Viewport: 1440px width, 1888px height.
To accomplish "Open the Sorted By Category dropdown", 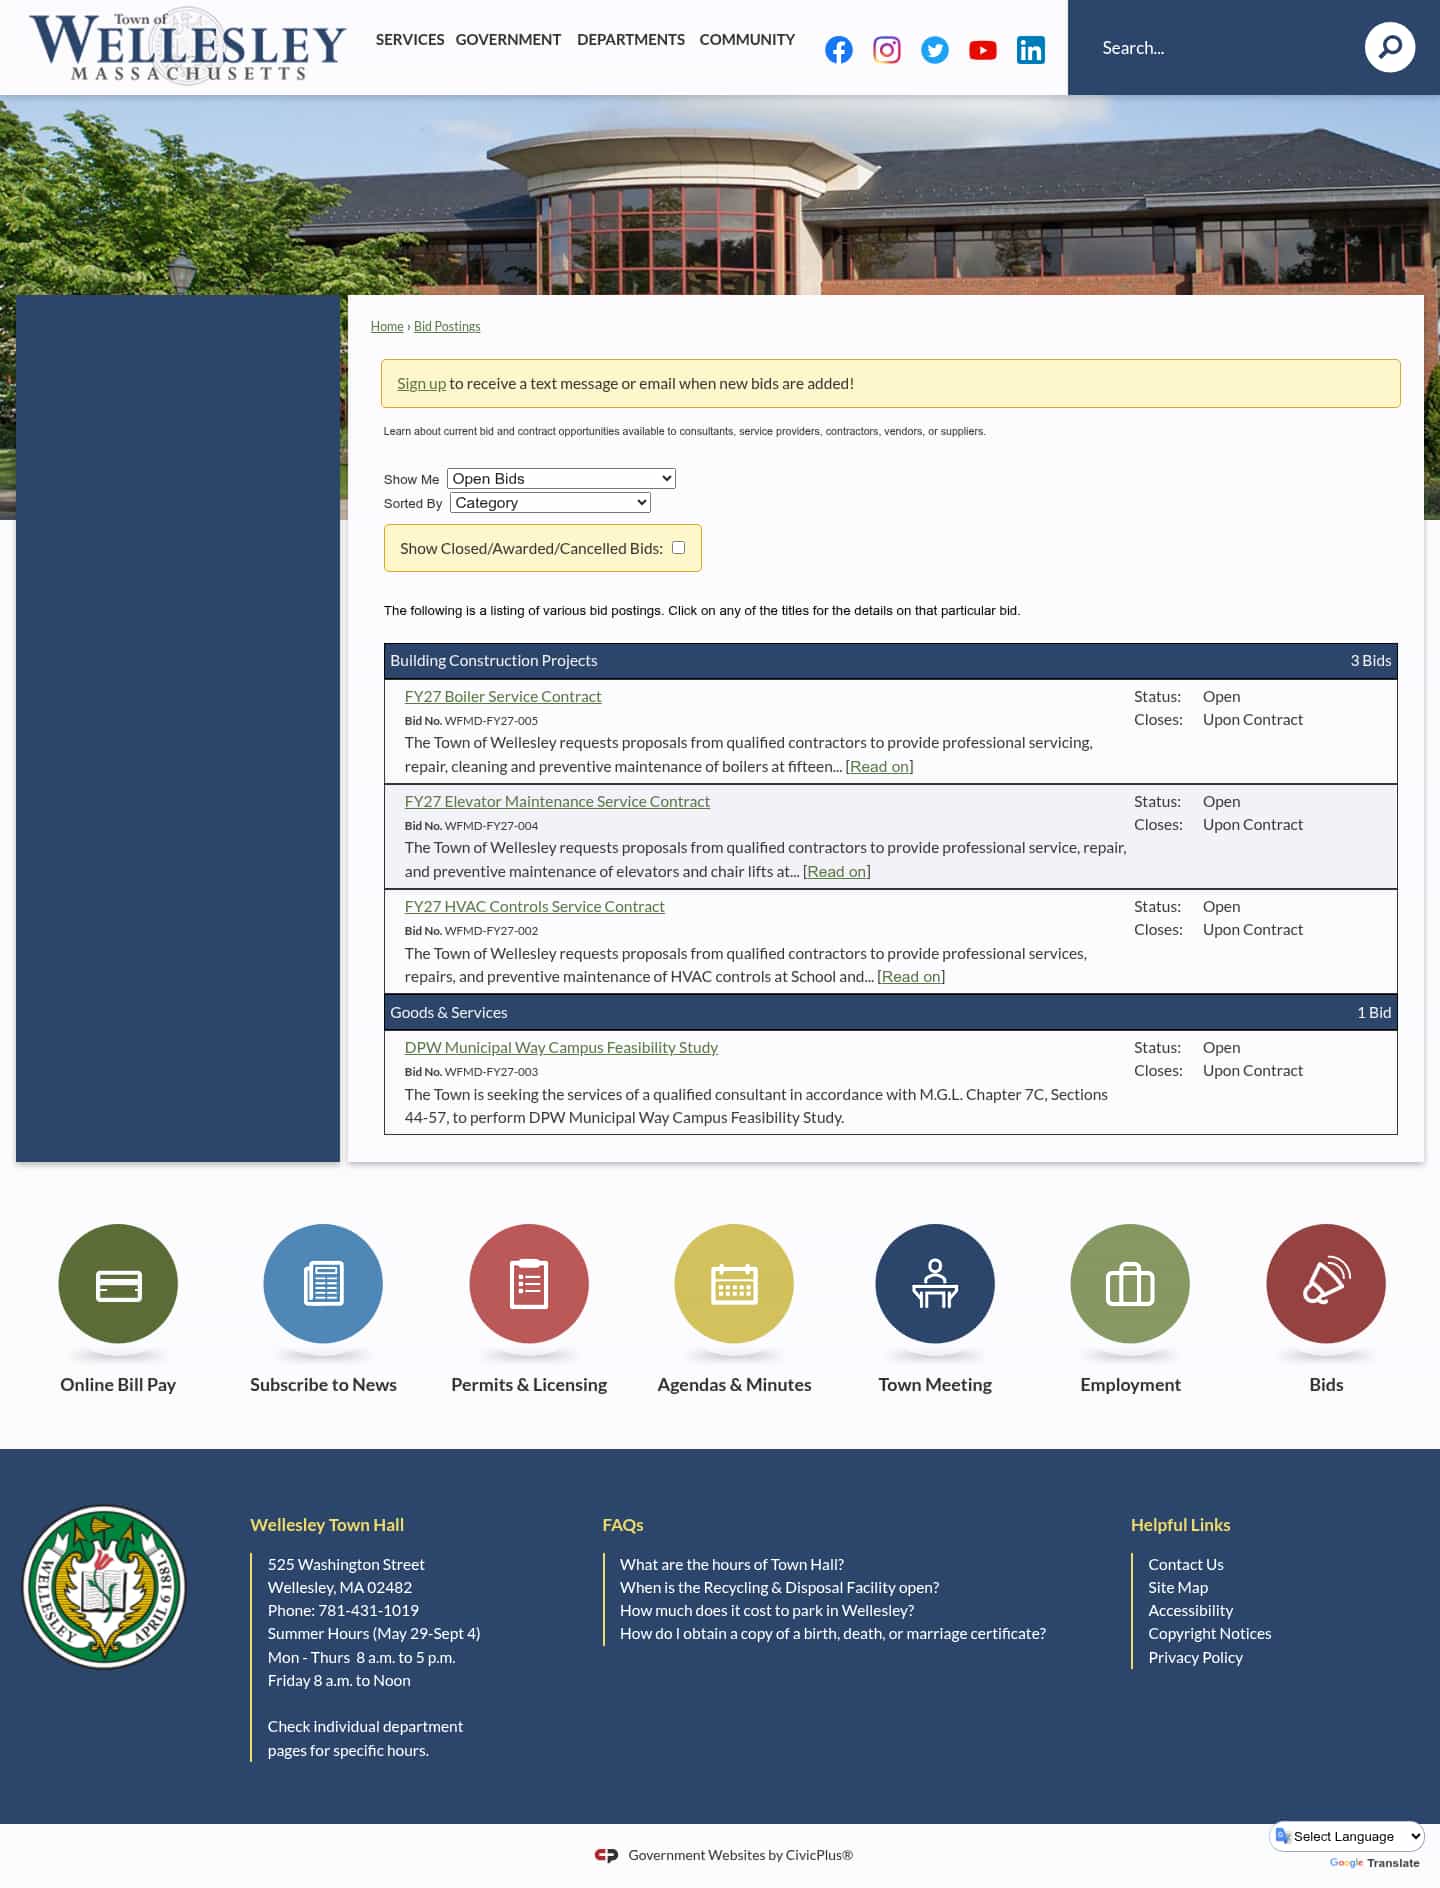I will coord(550,502).
